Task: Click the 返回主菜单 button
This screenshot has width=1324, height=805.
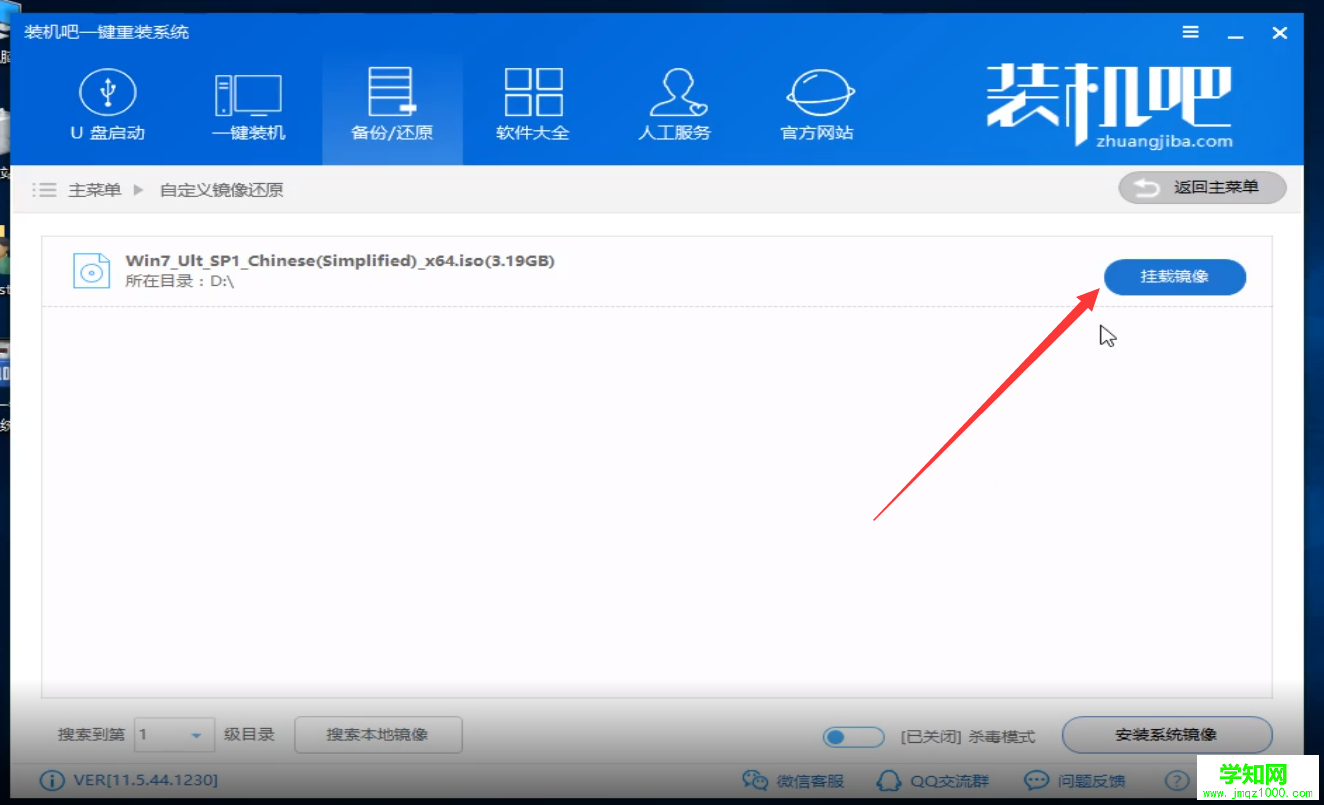Action: tap(1202, 187)
